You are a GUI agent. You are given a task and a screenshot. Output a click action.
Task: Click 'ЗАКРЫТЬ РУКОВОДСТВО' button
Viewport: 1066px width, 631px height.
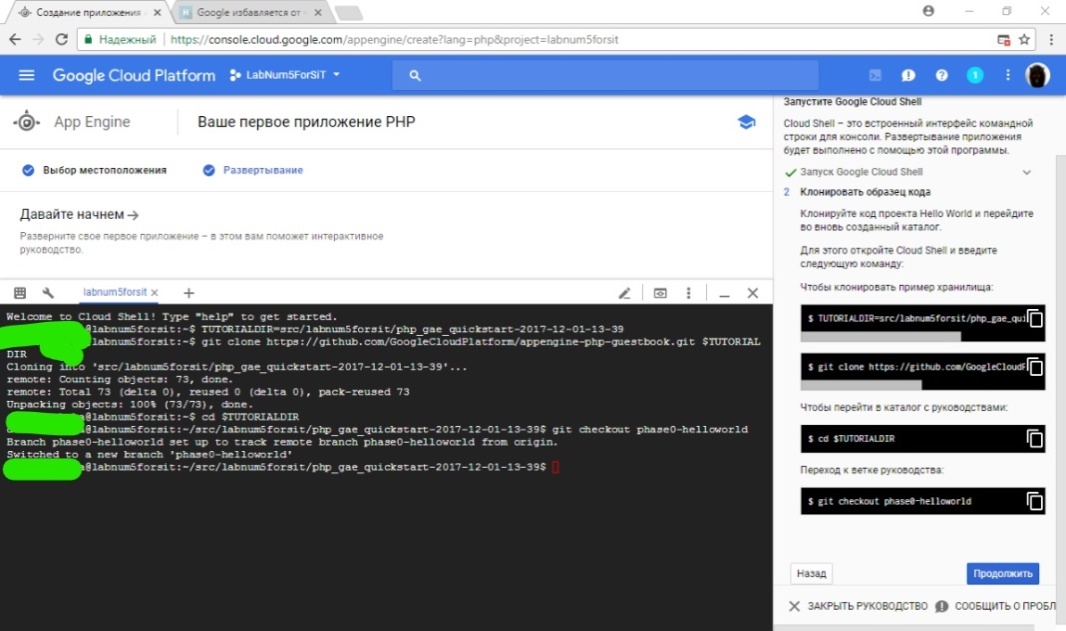coord(858,606)
